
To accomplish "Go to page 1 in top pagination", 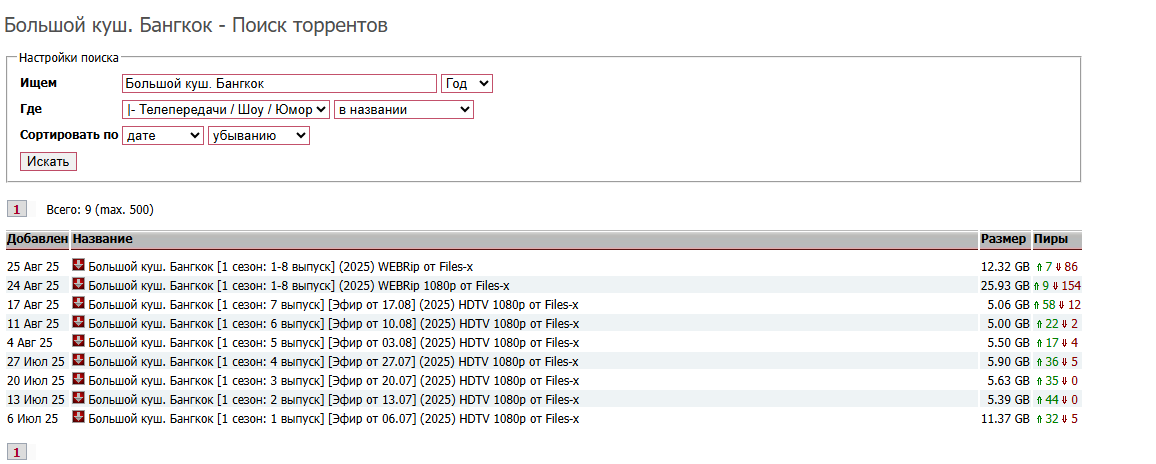I will click(x=17, y=209).
